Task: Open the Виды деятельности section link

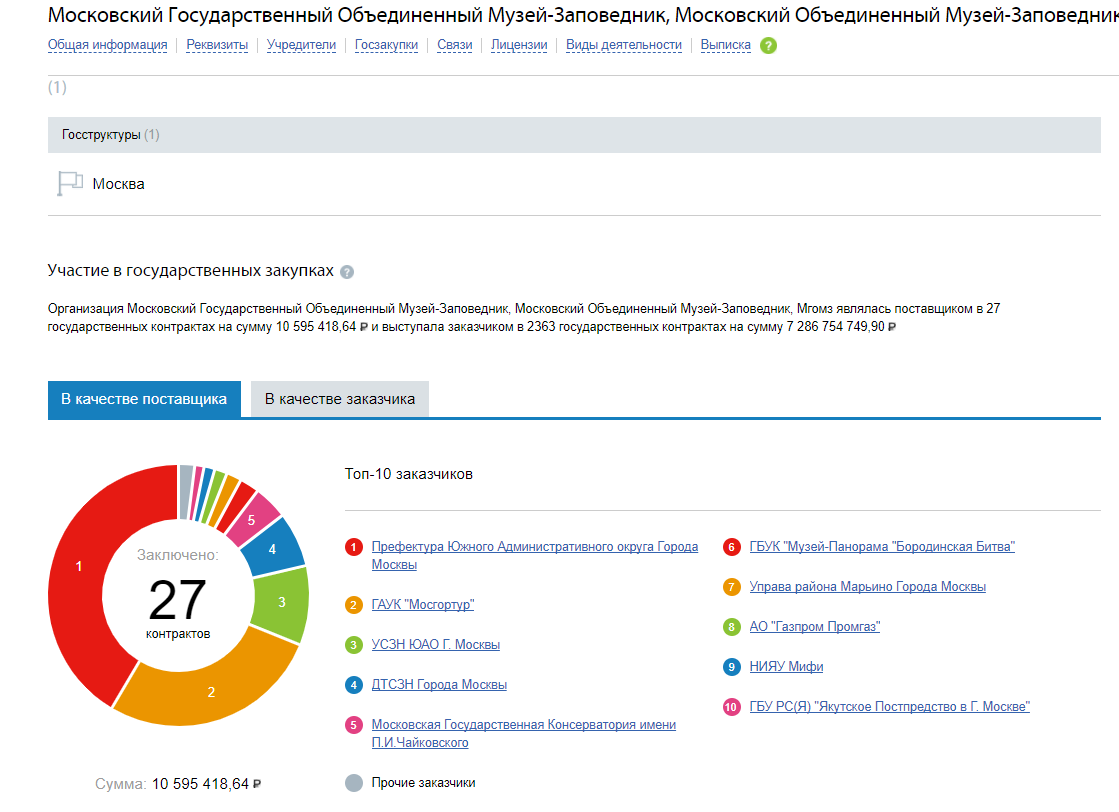Action: coord(624,45)
